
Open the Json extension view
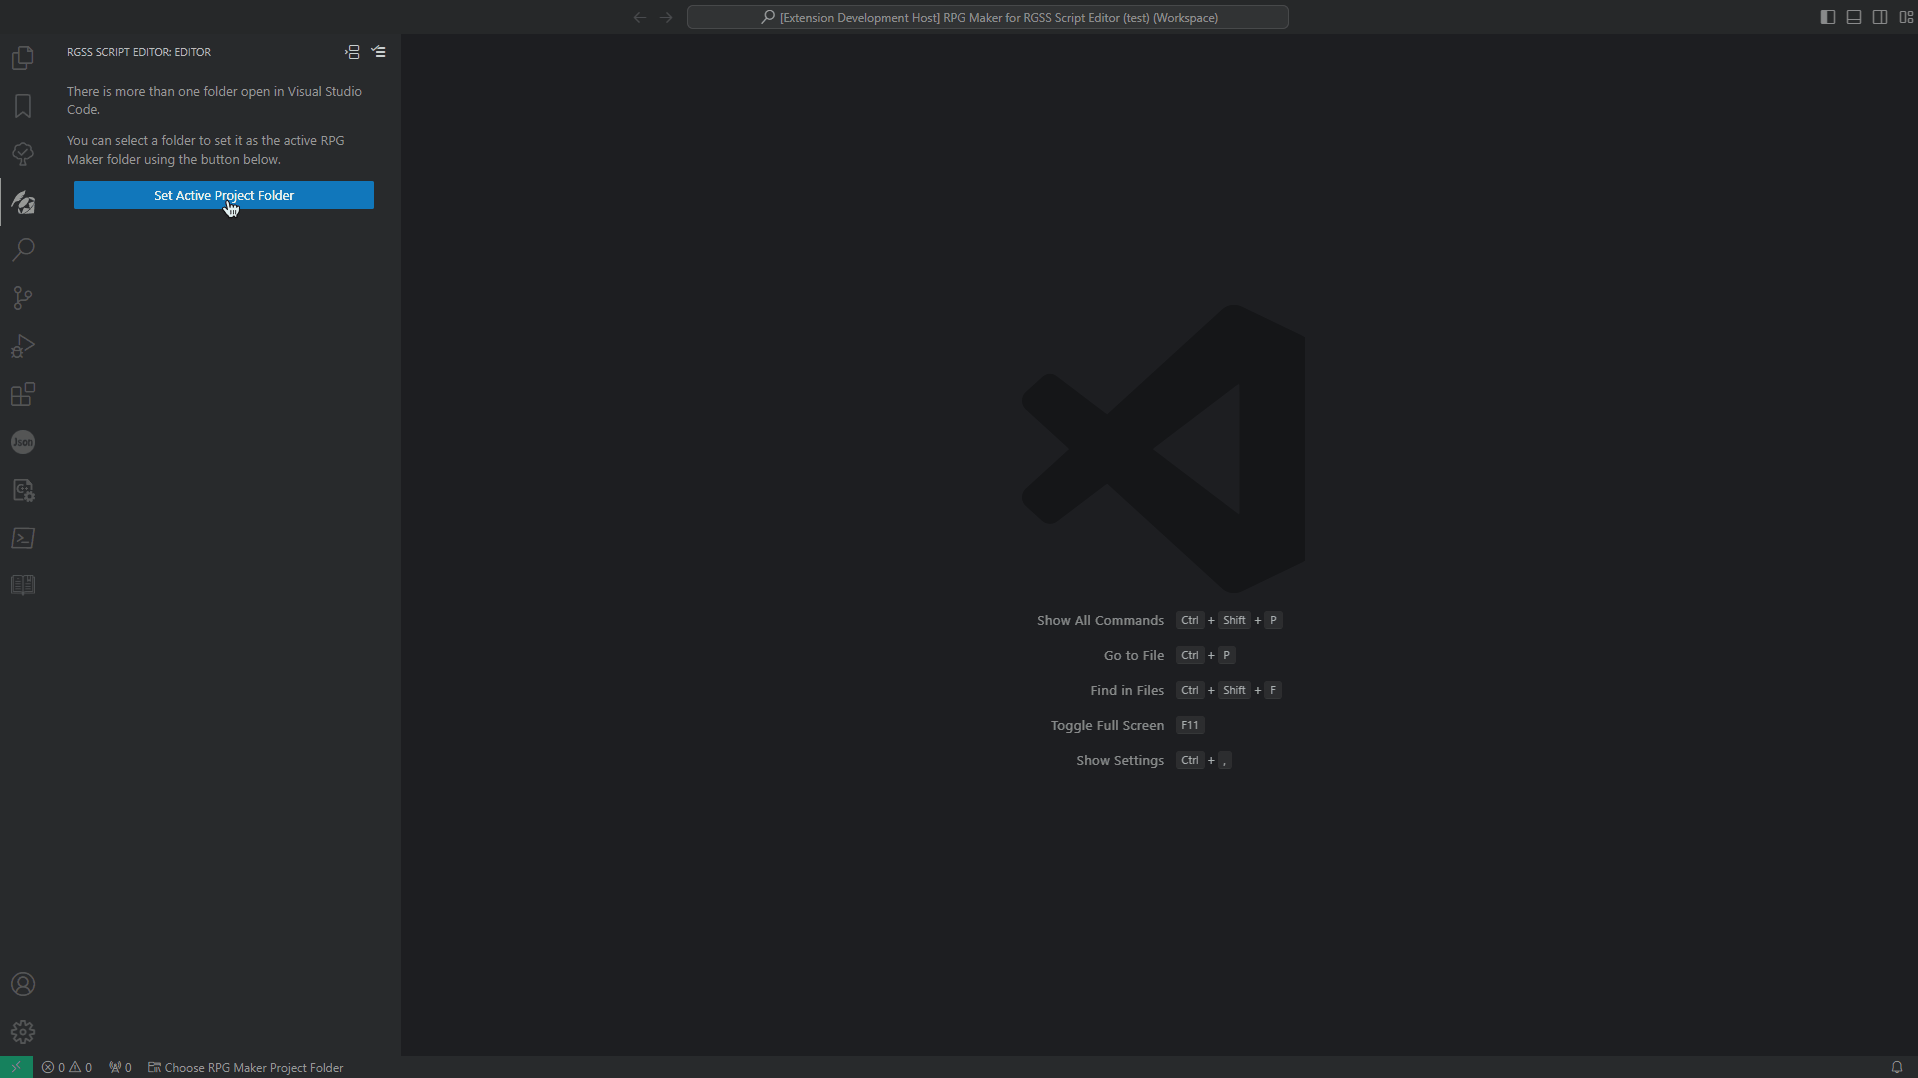click(x=23, y=442)
